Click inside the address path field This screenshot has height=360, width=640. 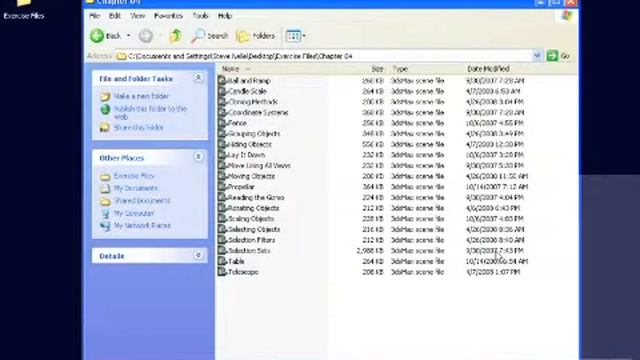click(x=323, y=56)
